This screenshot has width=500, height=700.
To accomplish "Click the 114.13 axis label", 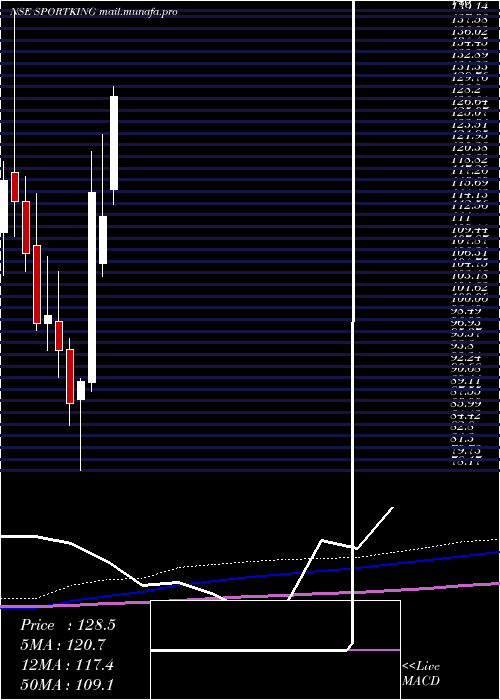I will 470,195.
